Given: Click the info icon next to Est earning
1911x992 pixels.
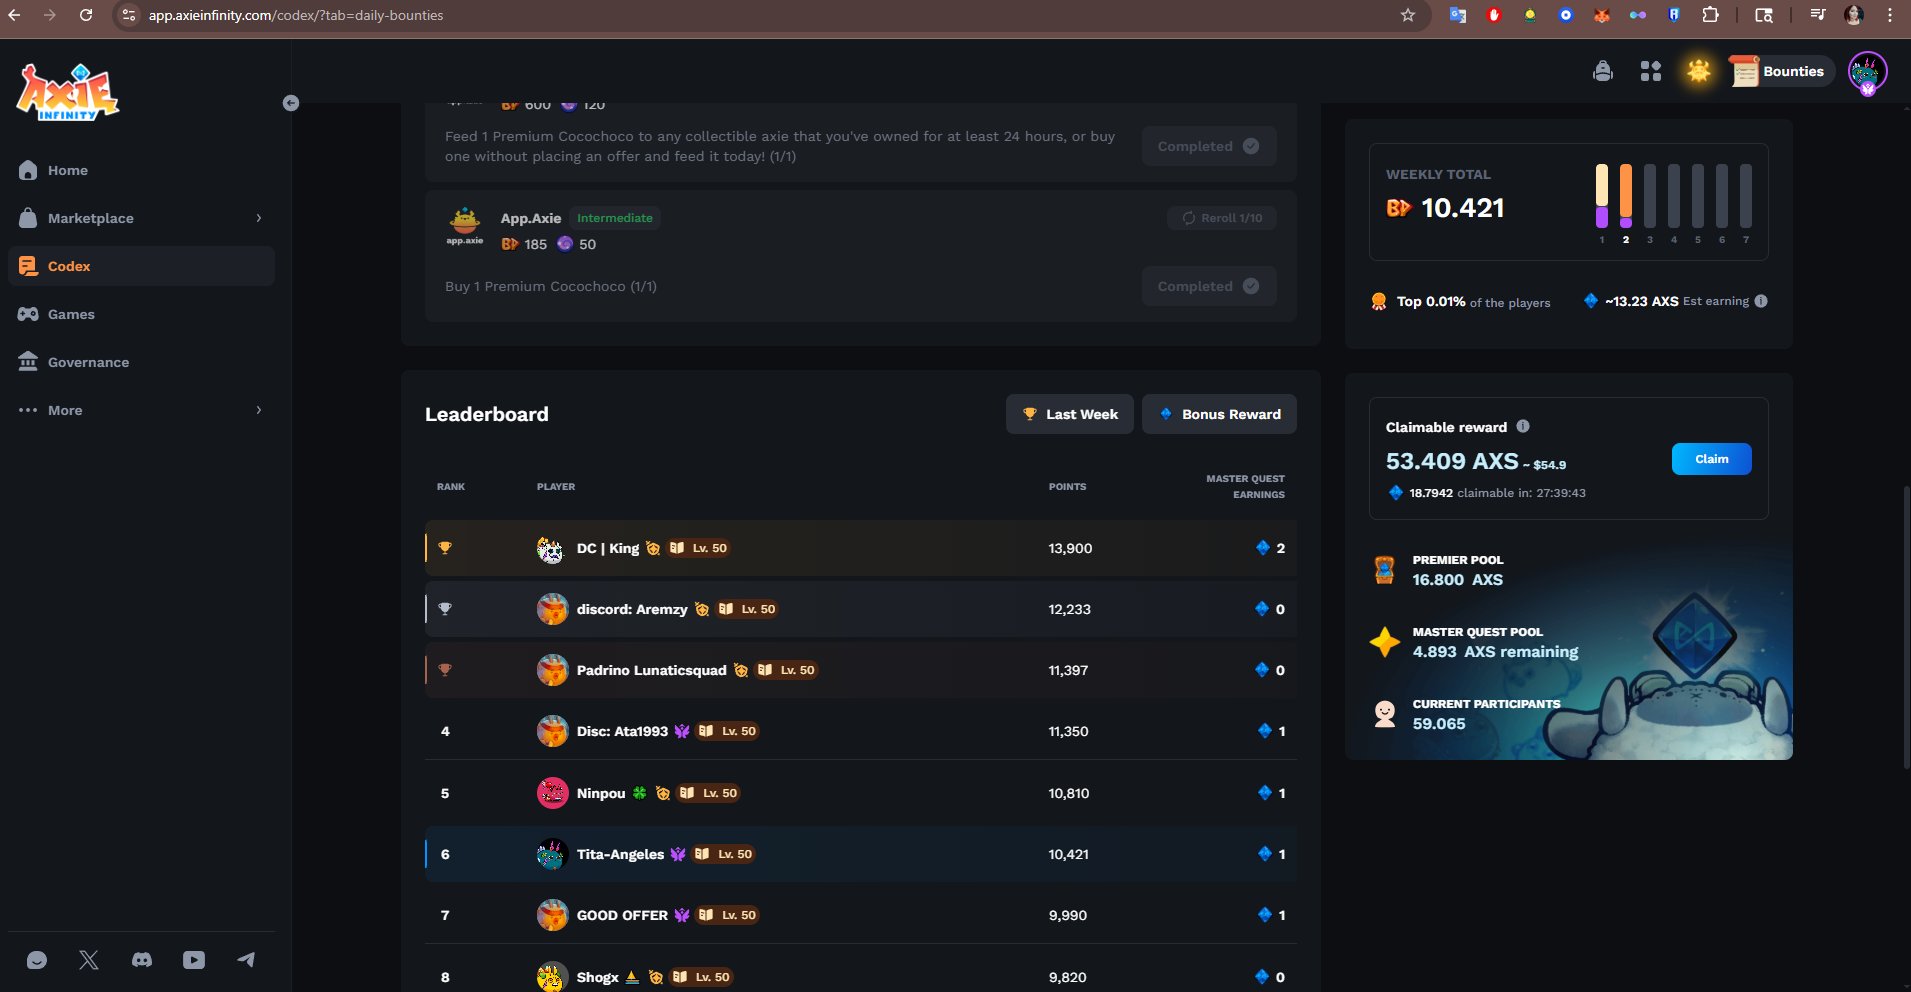Looking at the screenshot, I should coord(1761,301).
